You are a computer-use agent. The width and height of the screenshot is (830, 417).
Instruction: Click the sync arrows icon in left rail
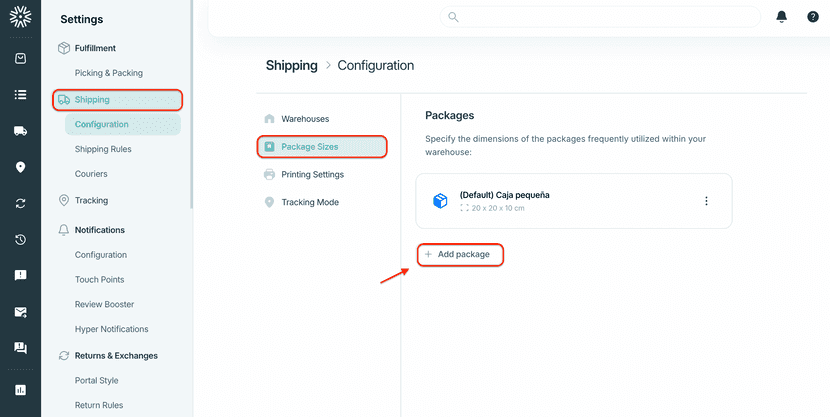coord(20,203)
